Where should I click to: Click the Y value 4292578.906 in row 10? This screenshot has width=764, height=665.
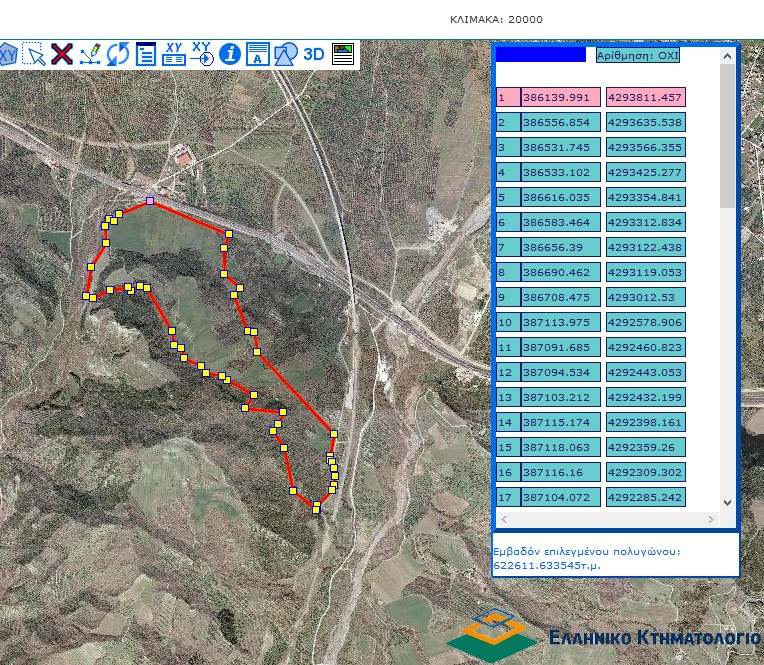[645, 323]
